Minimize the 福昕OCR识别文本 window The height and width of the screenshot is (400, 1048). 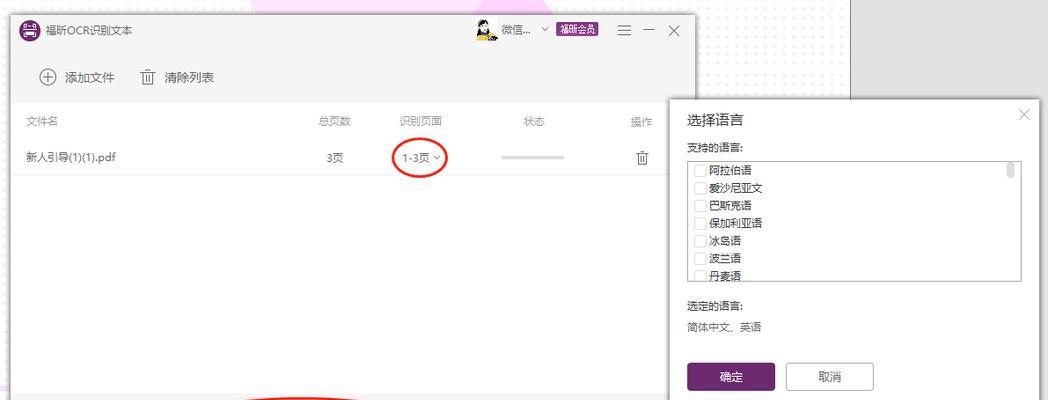click(649, 31)
